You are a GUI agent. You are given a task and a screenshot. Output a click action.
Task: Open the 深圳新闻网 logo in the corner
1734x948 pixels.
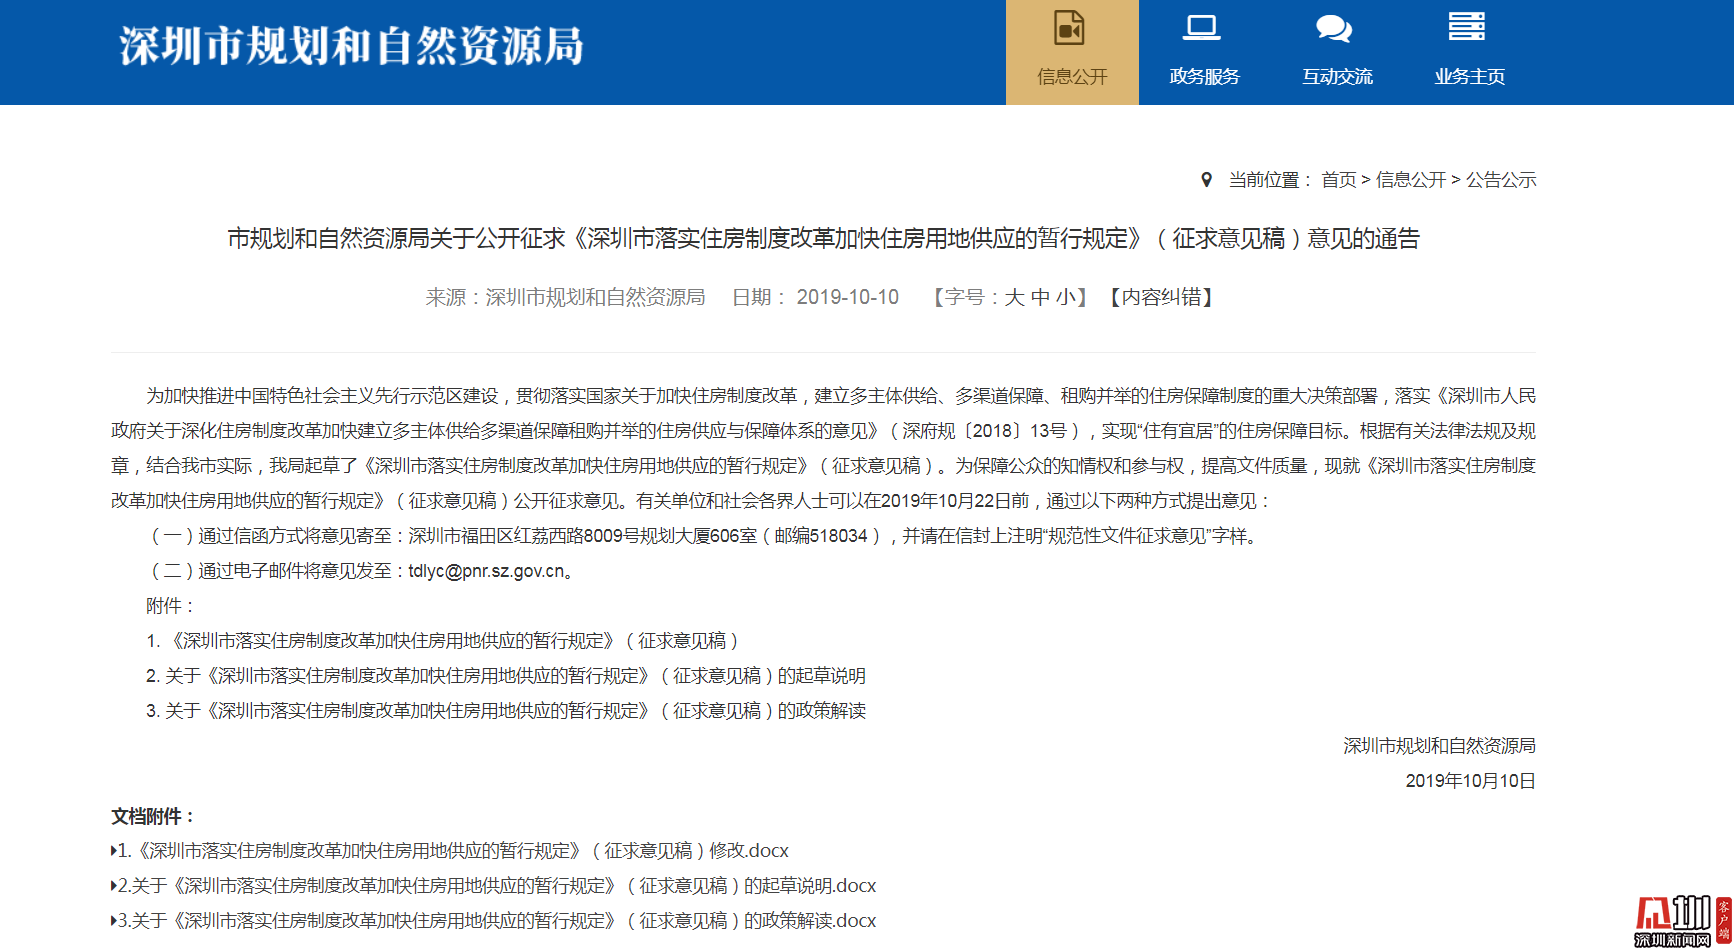(1681, 921)
